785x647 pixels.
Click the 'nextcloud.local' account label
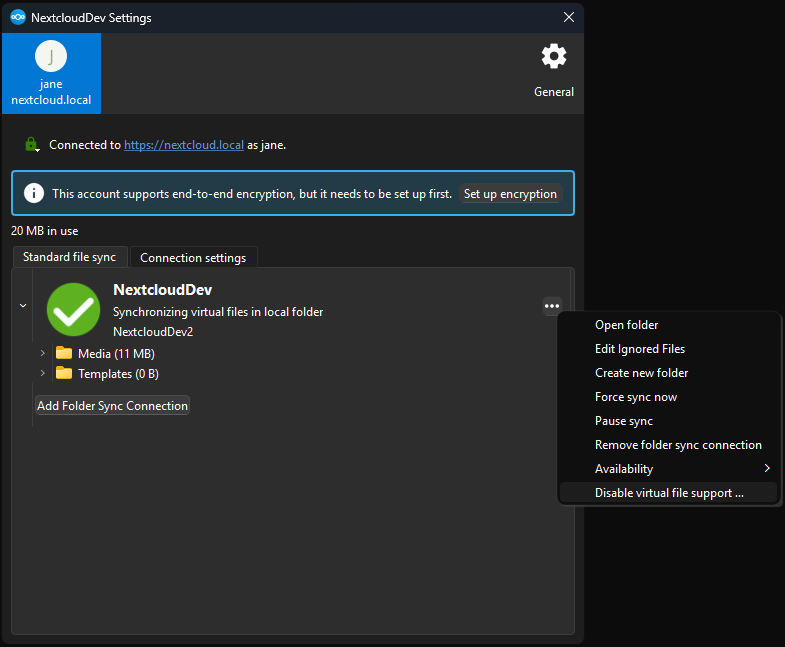(51, 100)
